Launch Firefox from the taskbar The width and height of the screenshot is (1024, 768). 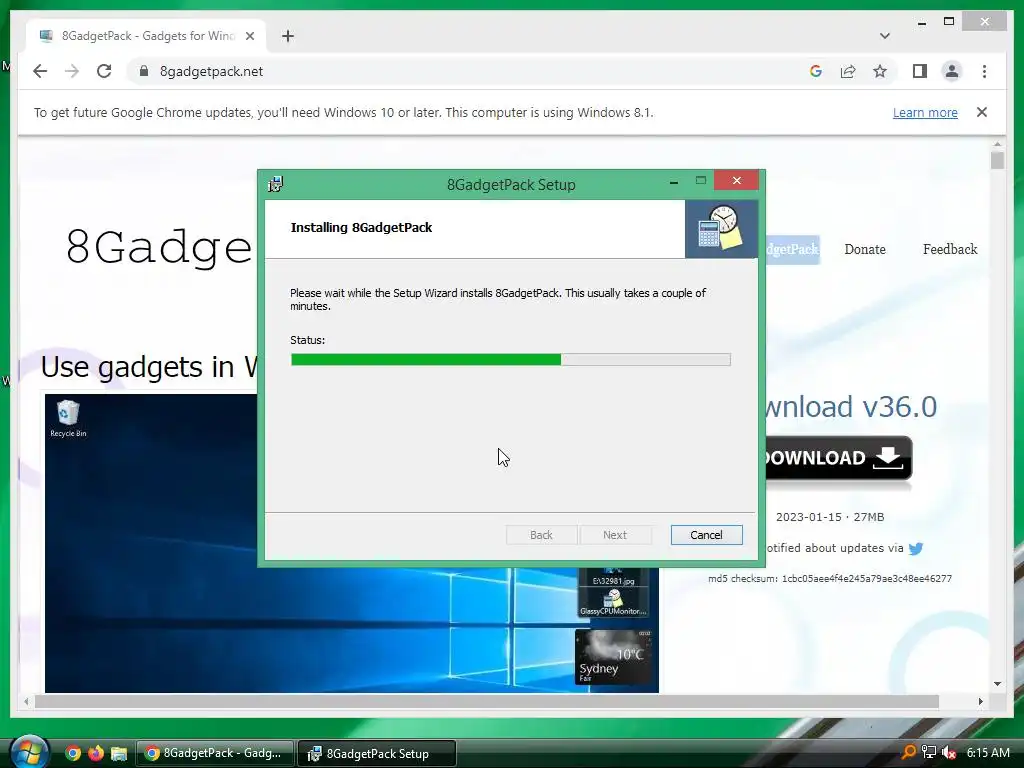click(x=96, y=753)
